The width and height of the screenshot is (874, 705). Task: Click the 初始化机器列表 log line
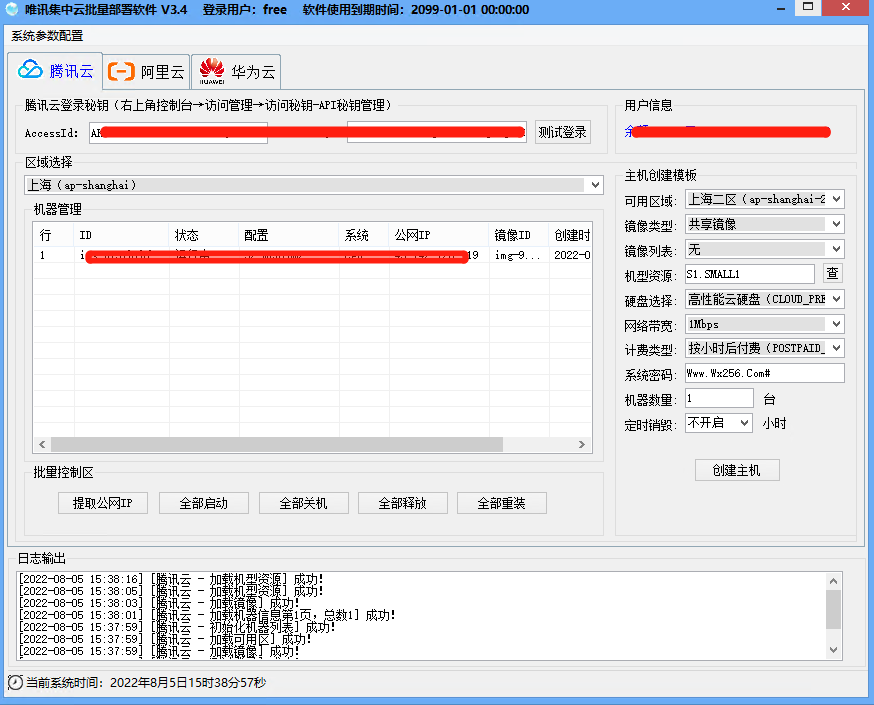click(x=177, y=627)
